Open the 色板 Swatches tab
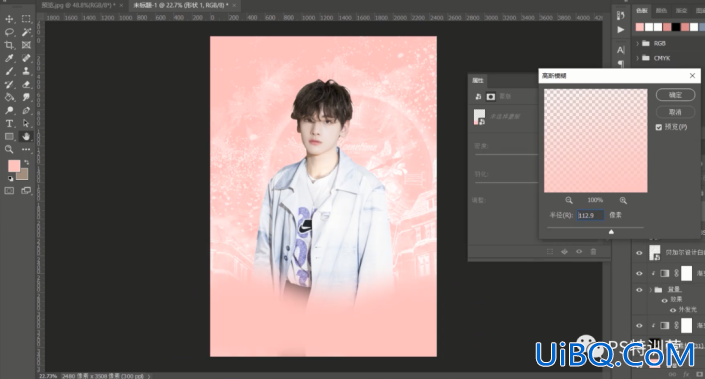 pos(642,10)
